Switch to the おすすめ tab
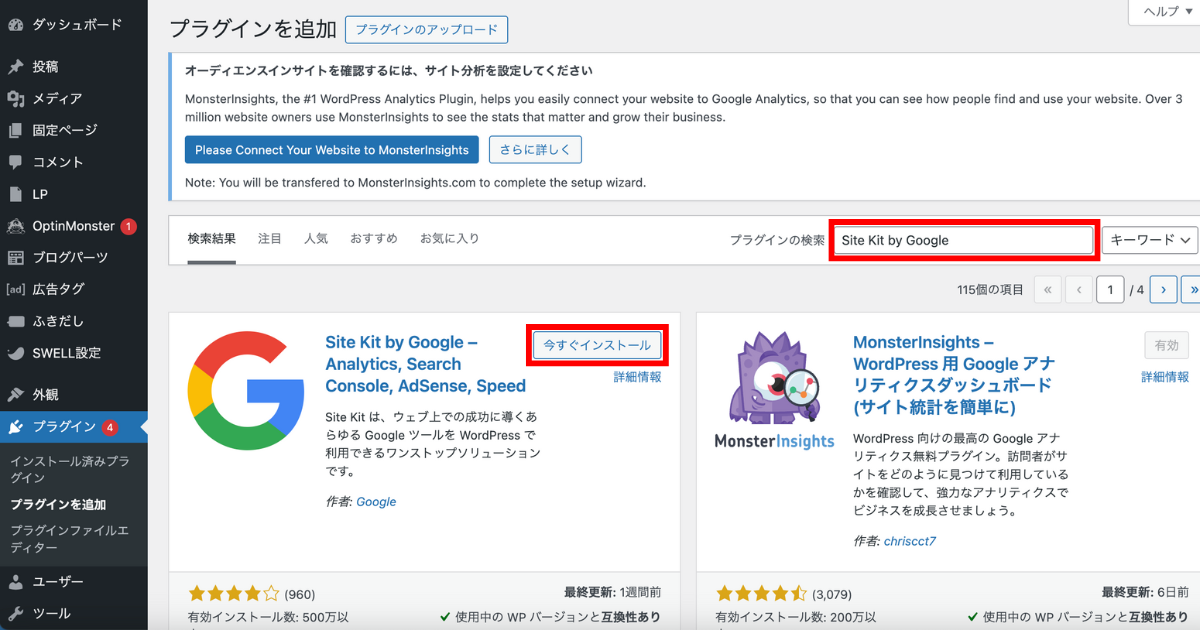This screenshot has height=630, width=1200. (x=374, y=239)
